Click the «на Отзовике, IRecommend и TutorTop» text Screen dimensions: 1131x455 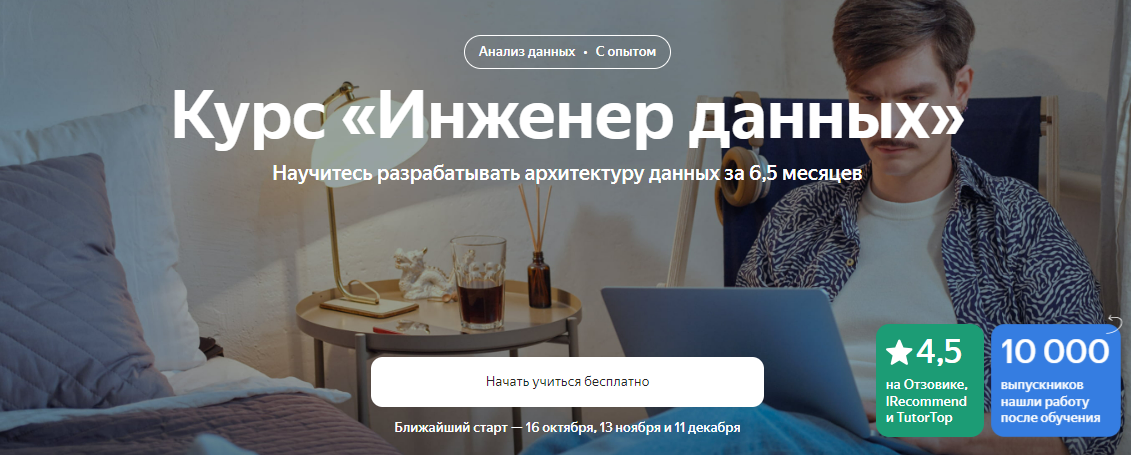(926, 401)
